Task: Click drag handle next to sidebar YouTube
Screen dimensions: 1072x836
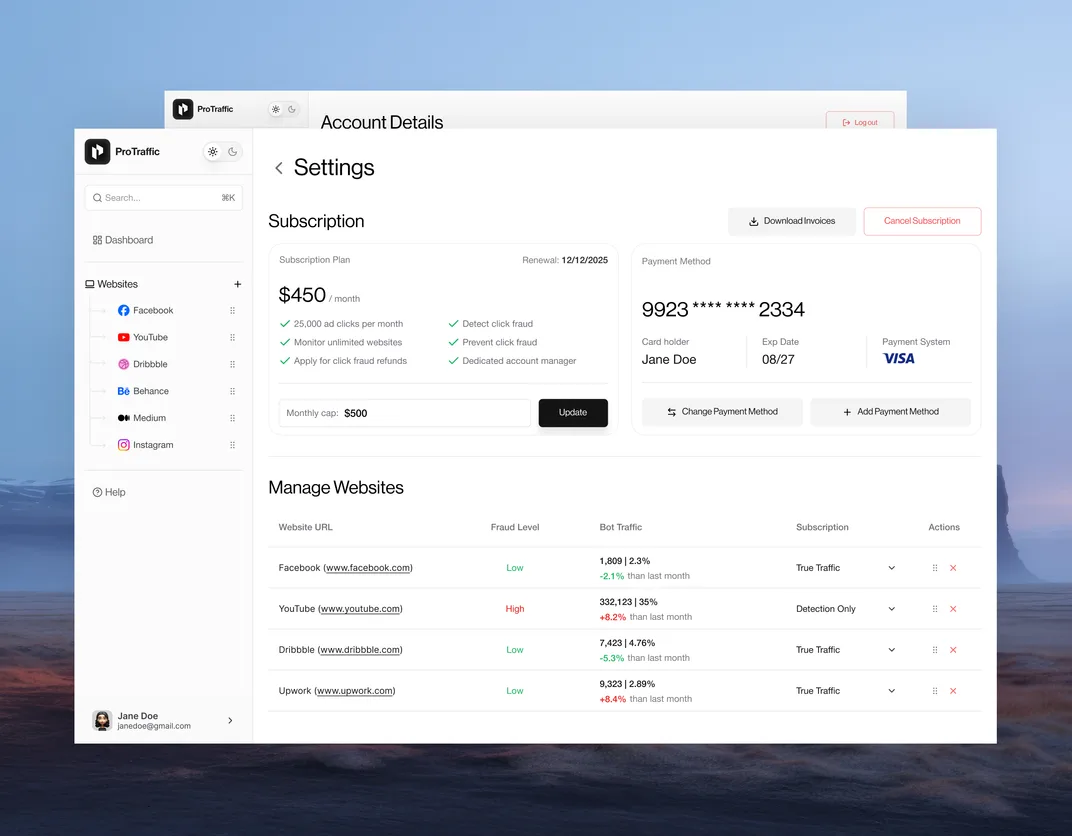Action: tap(232, 337)
